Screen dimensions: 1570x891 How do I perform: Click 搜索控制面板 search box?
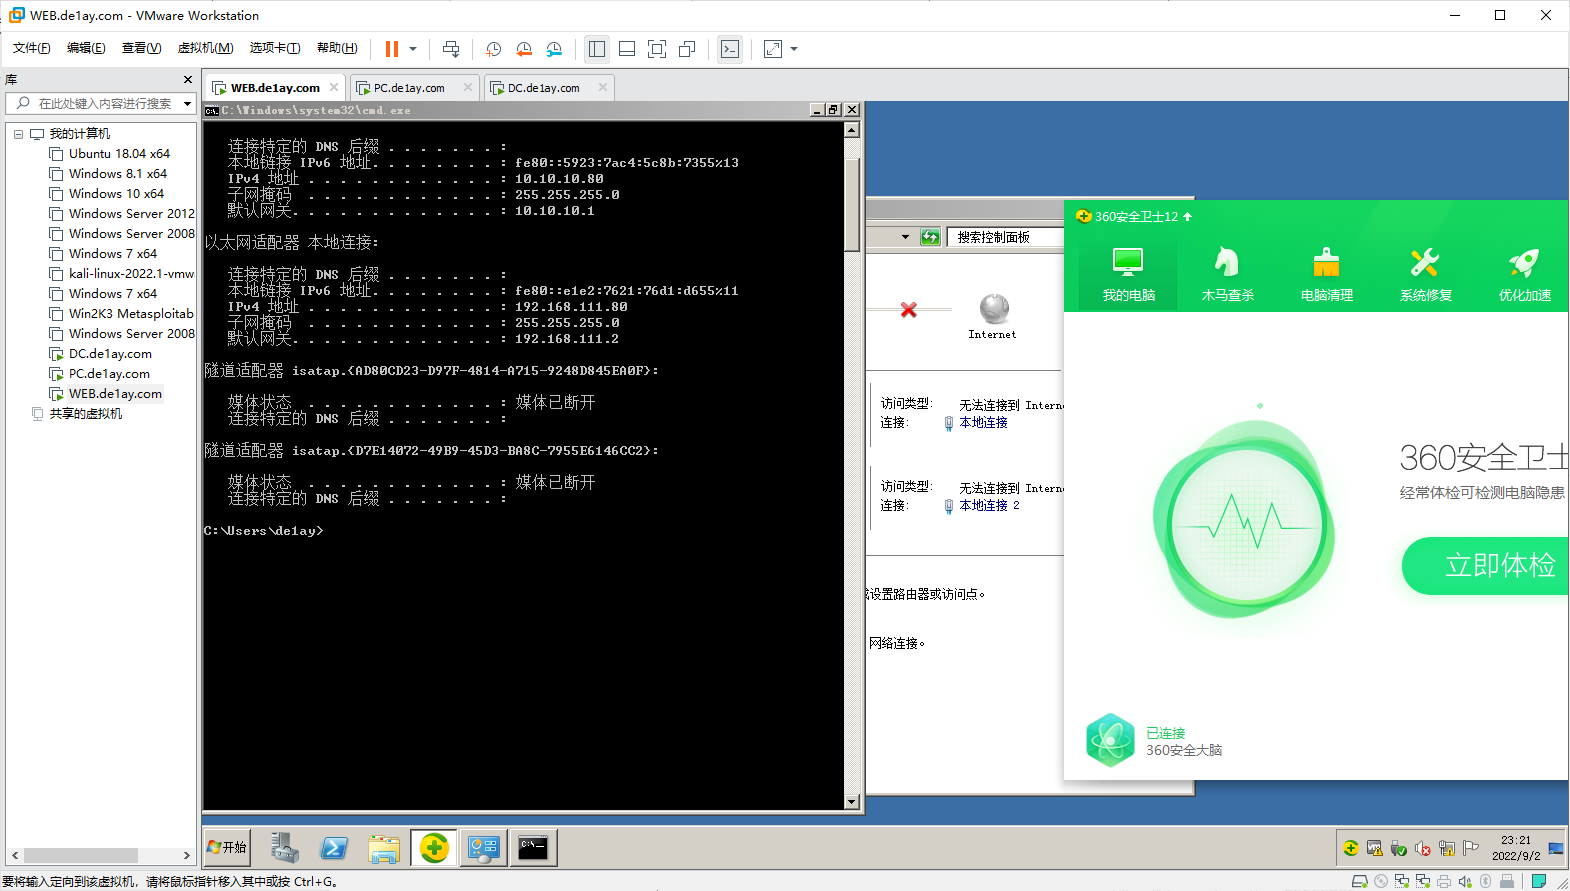(1004, 237)
